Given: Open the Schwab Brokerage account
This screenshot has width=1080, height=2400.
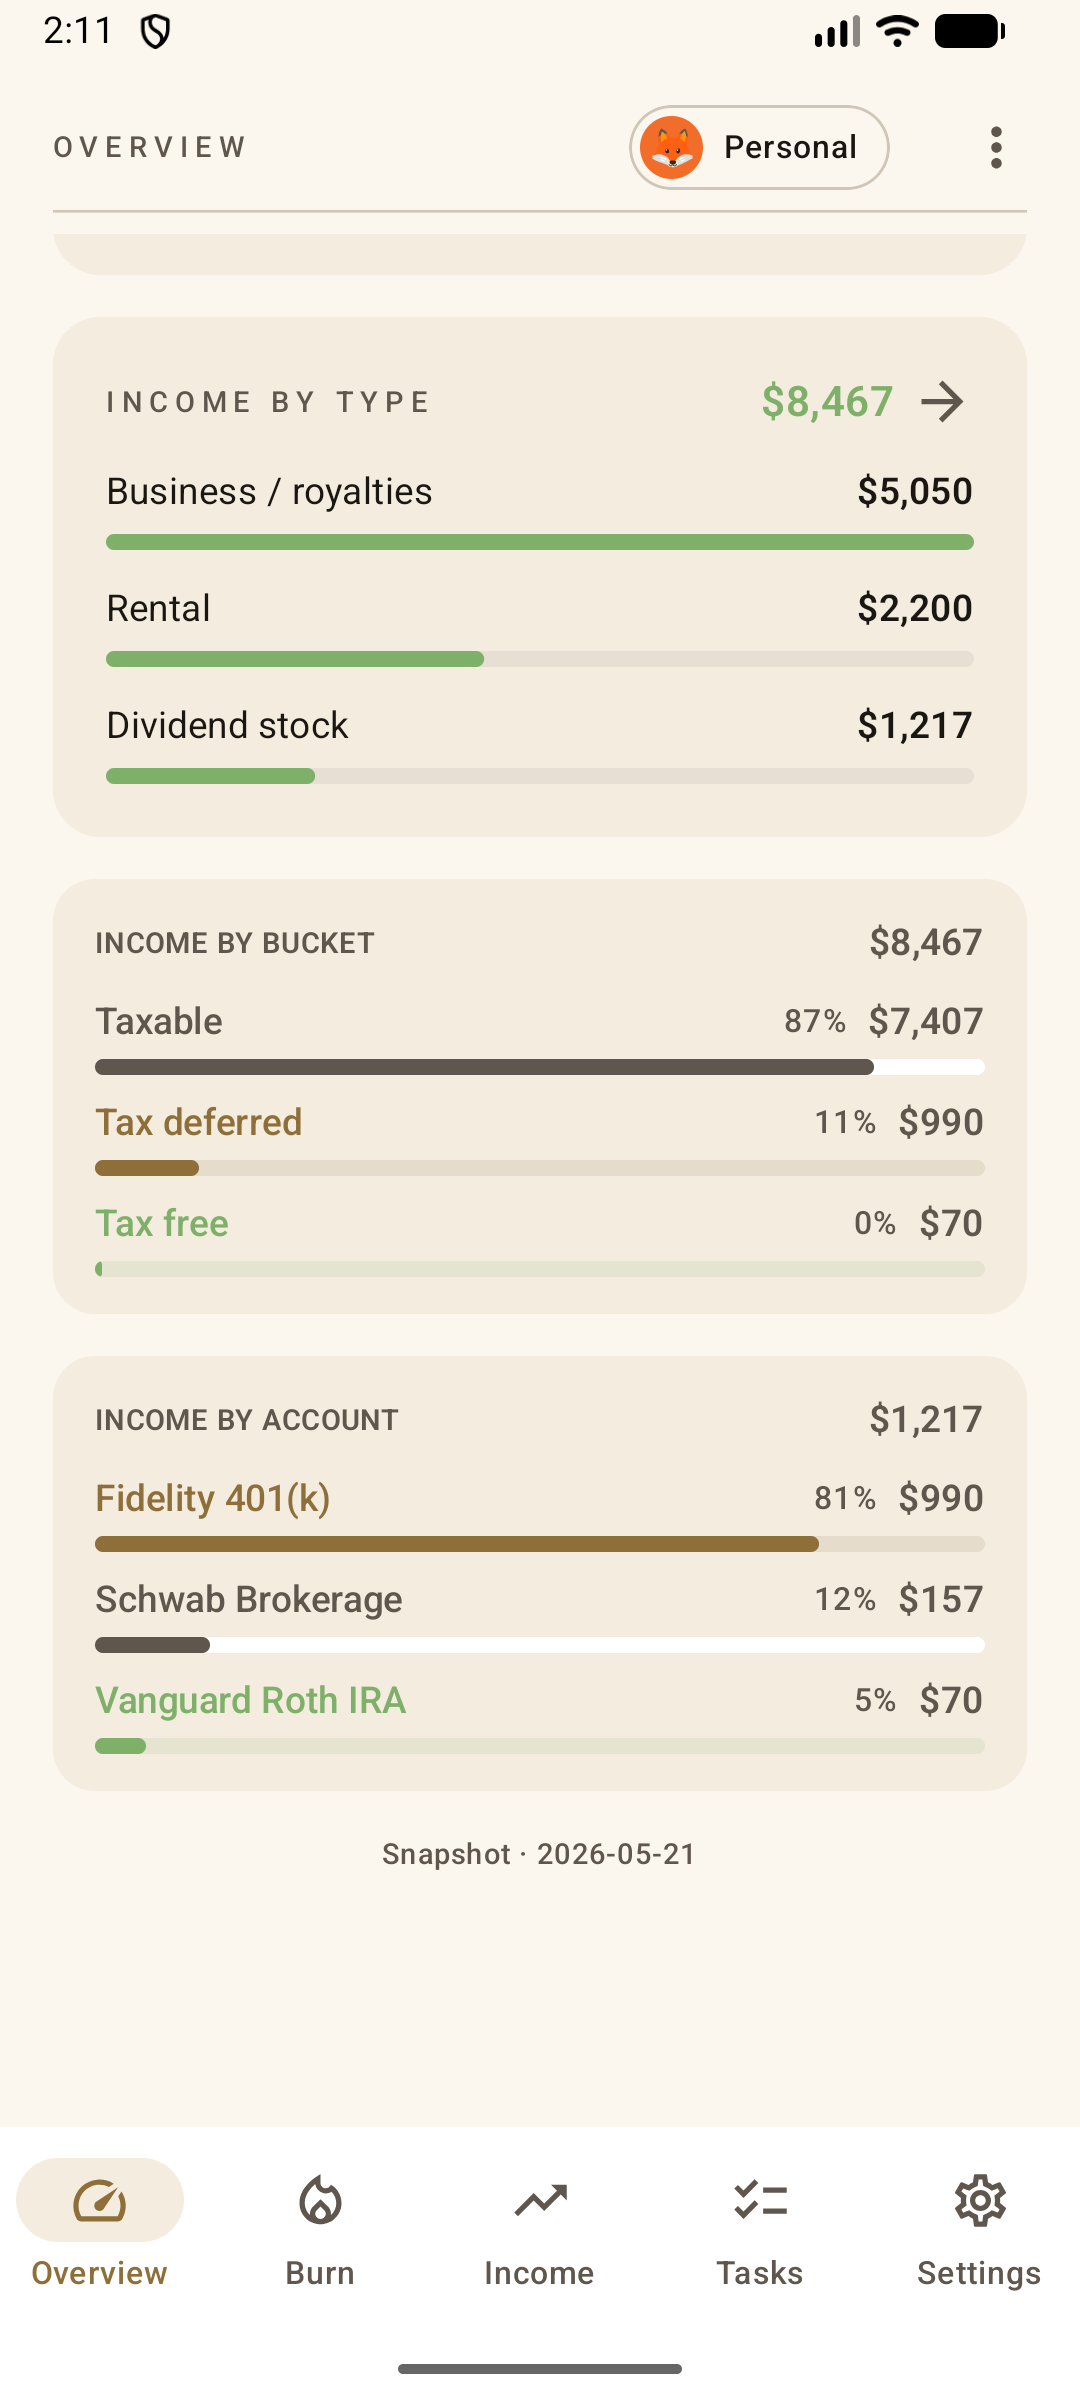Looking at the screenshot, I should [540, 1615].
